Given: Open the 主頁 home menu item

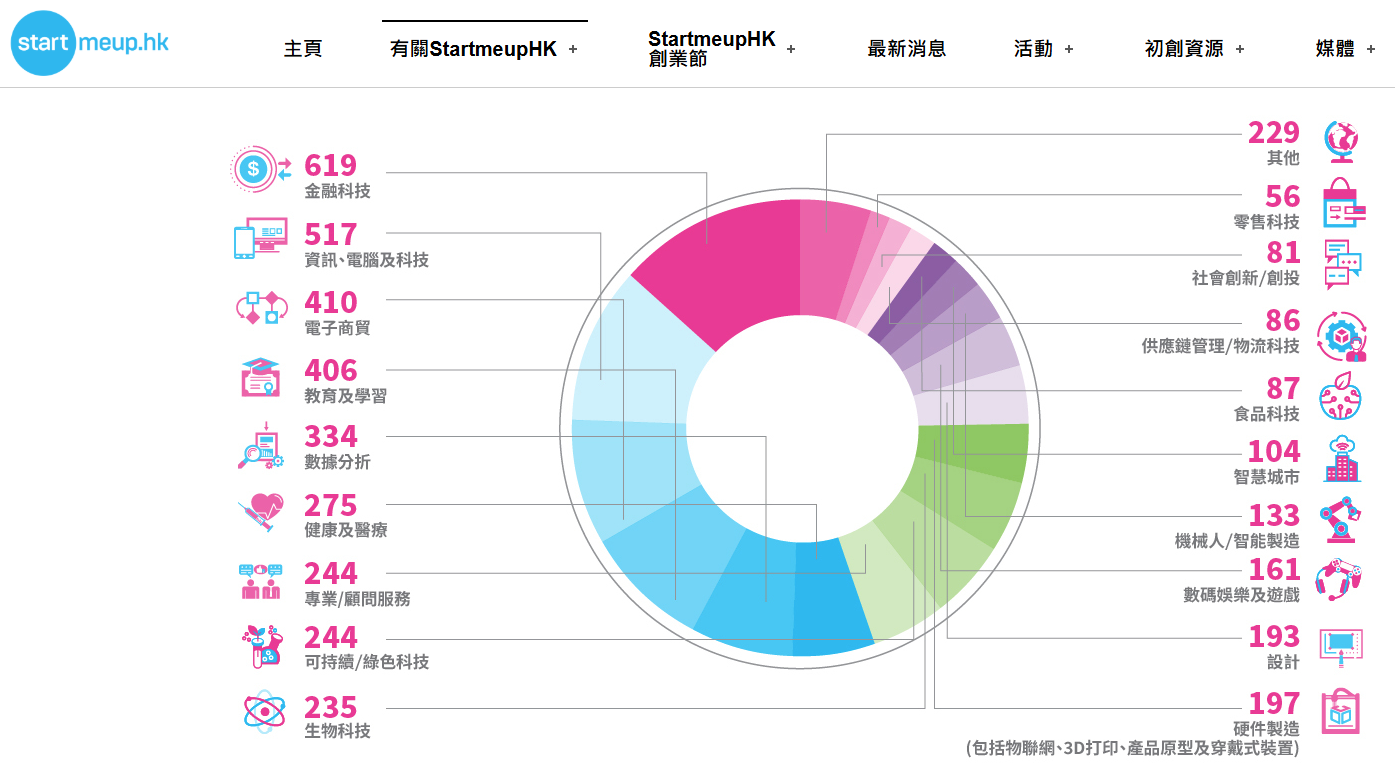Looking at the screenshot, I should coord(303,49).
